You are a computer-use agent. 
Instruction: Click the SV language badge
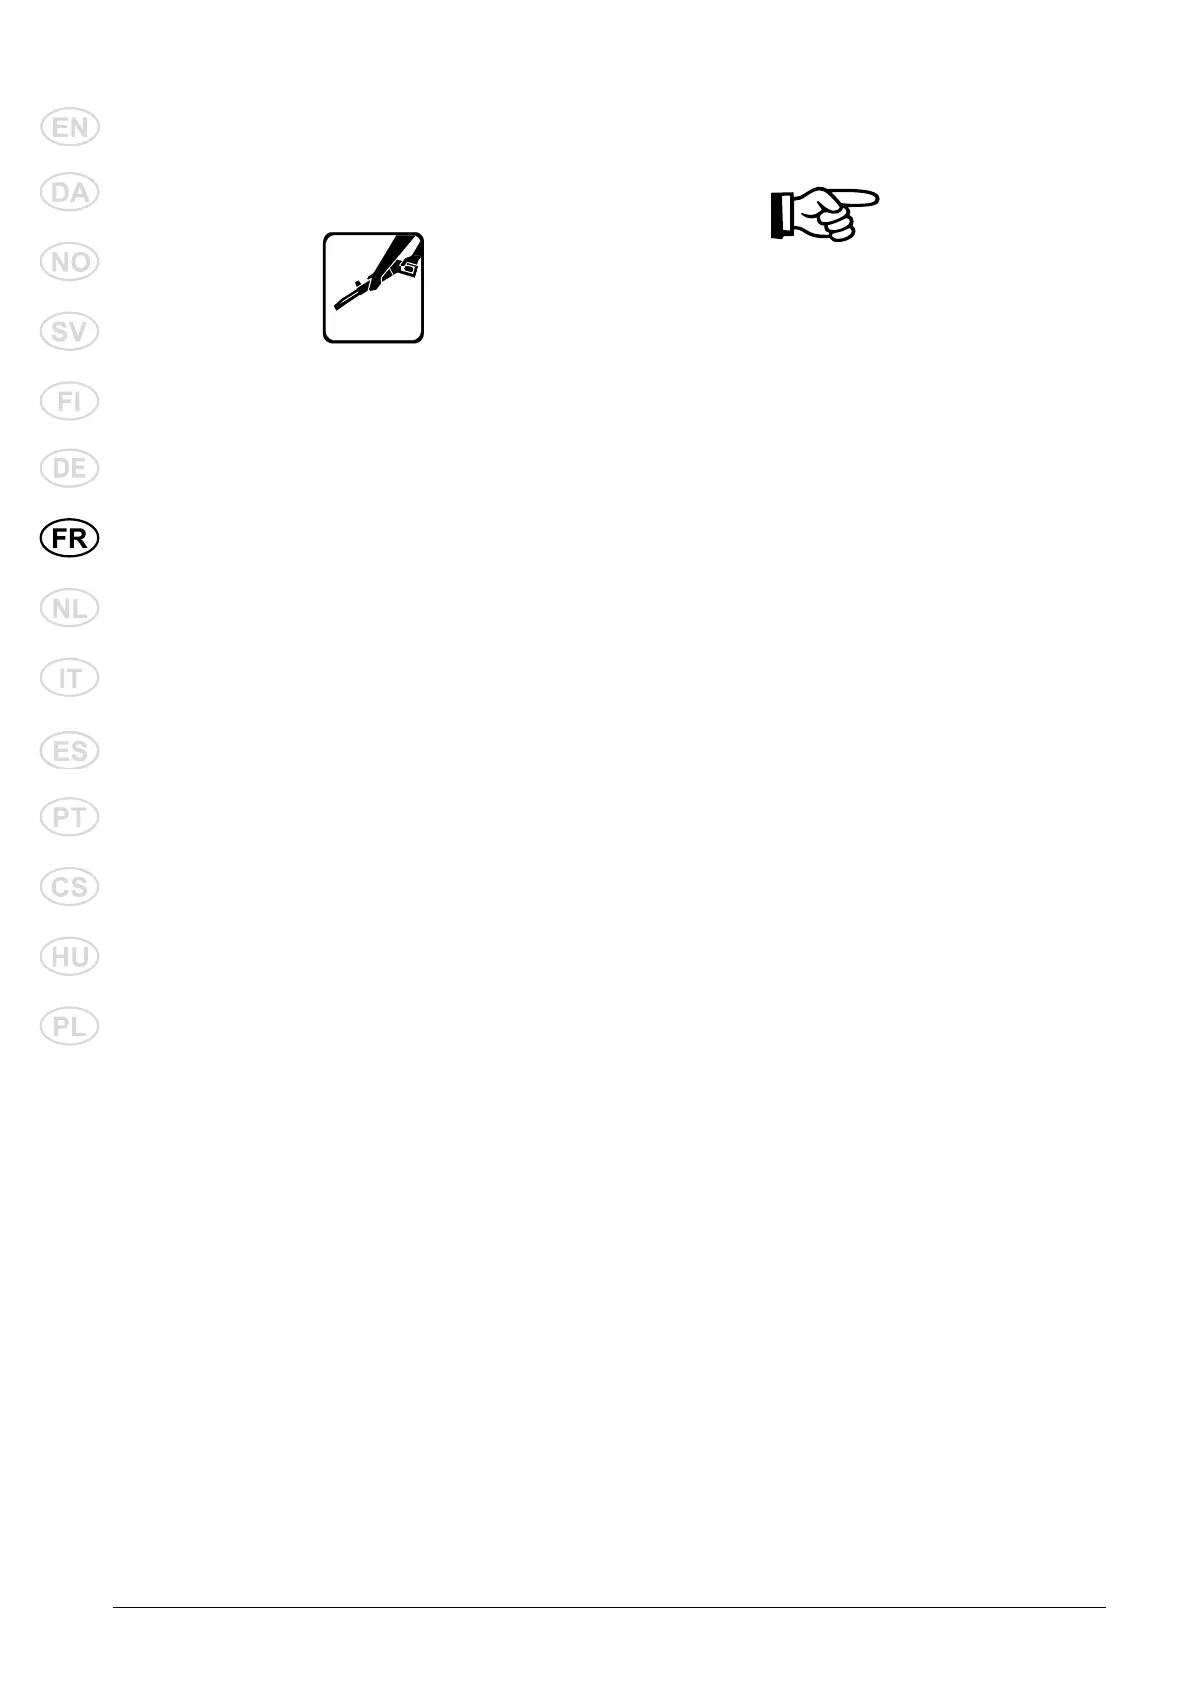pyautogui.click(x=69, y=331)
